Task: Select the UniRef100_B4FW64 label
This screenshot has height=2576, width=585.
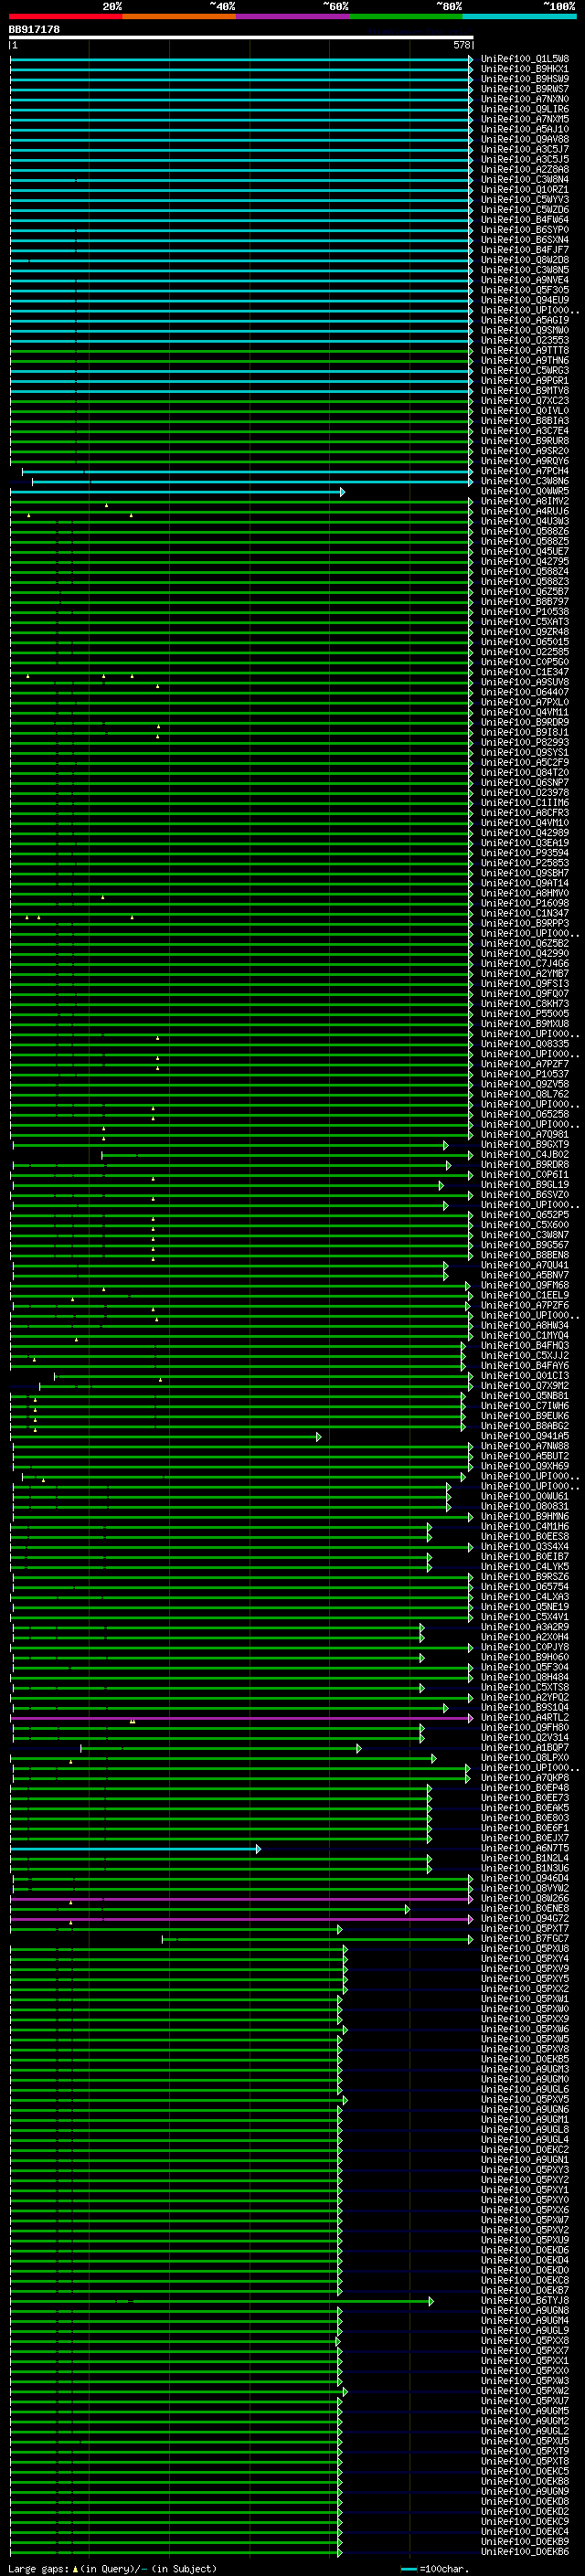Action: [525, 220]
